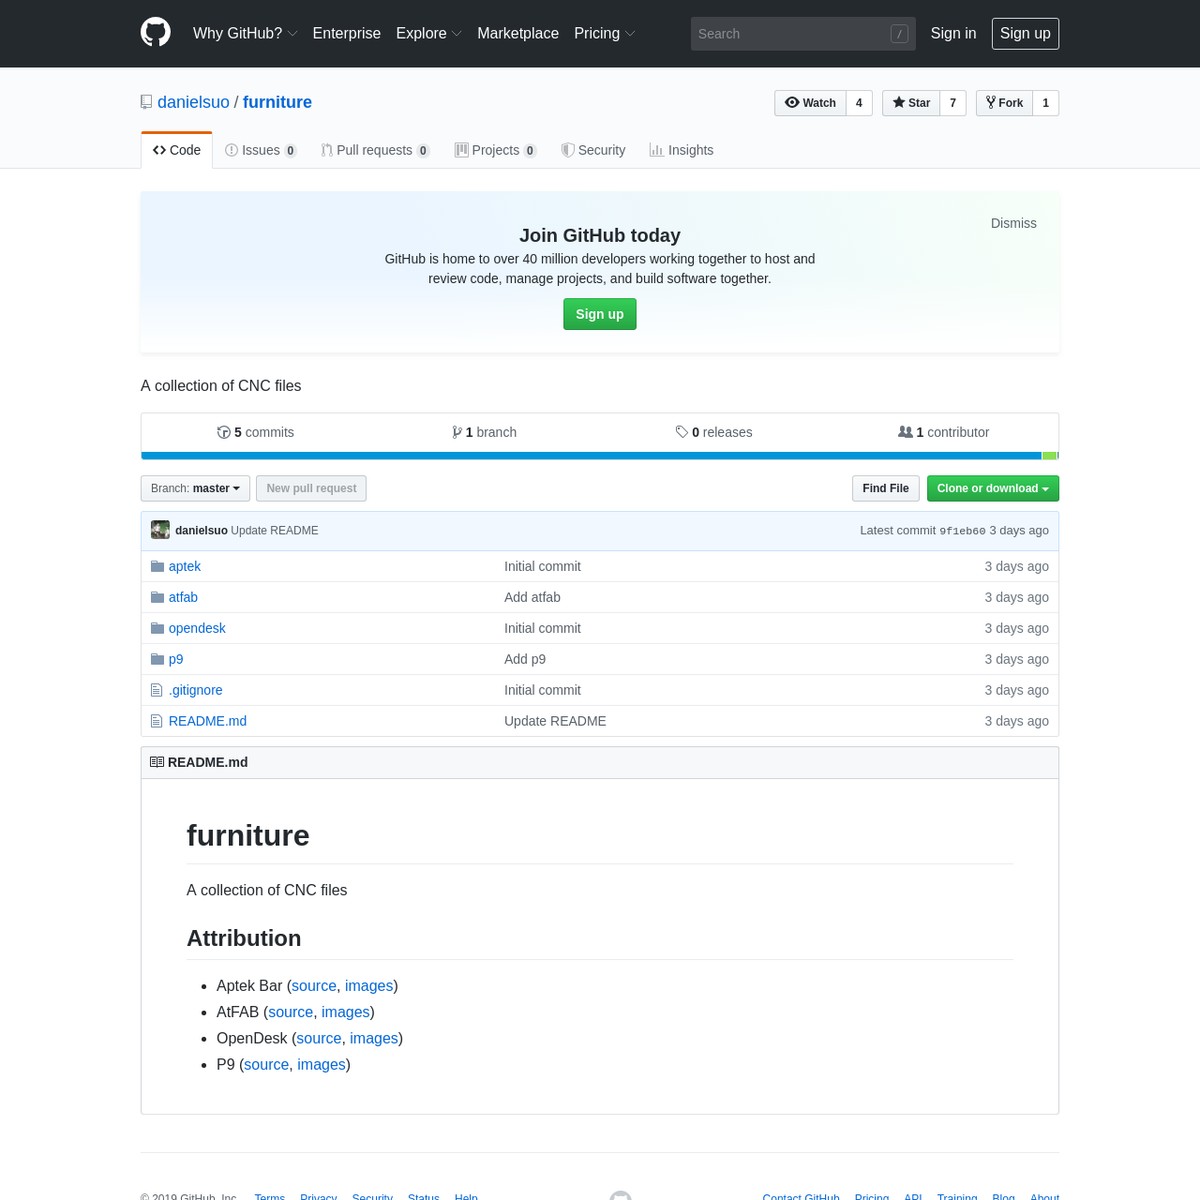This screenshot has width=1200, height=1200.
Task: Open the p9 folder
Action: click(x=176, y=659)
